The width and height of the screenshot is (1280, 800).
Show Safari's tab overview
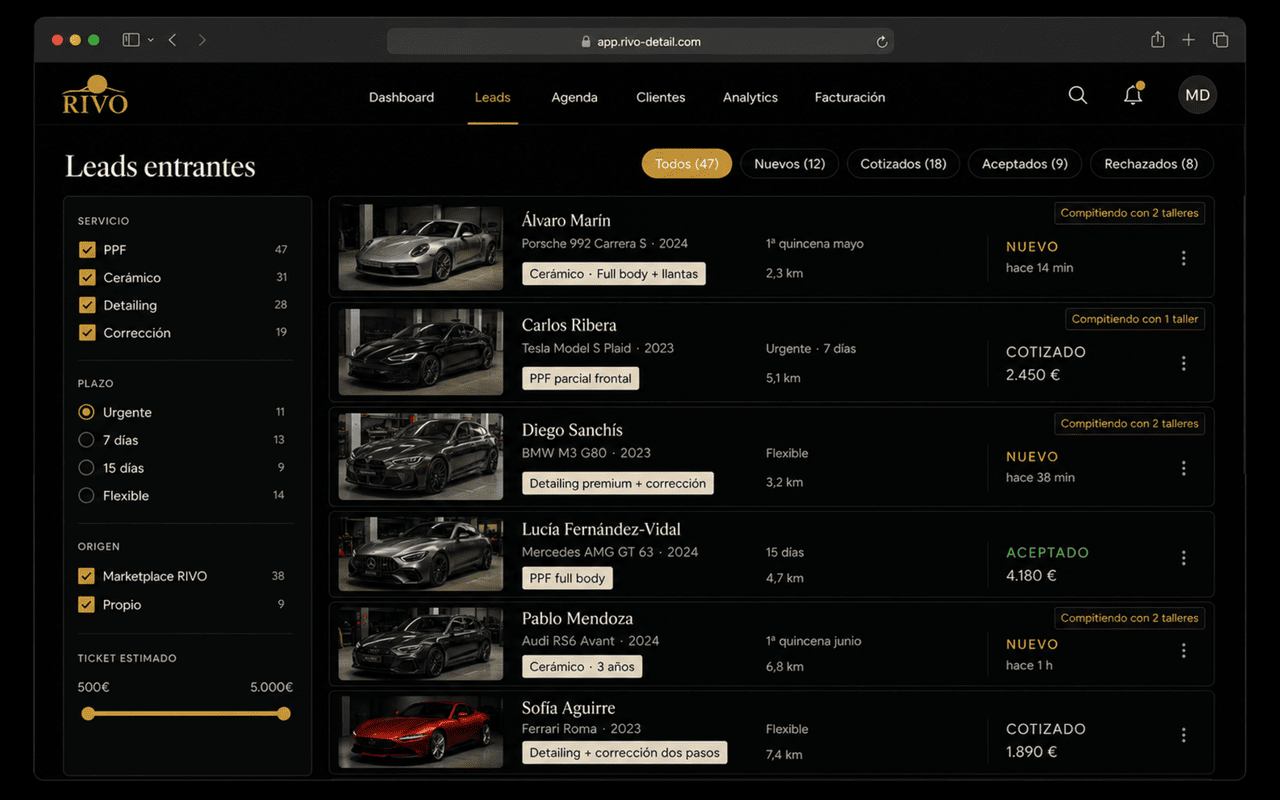(1220, 40)
